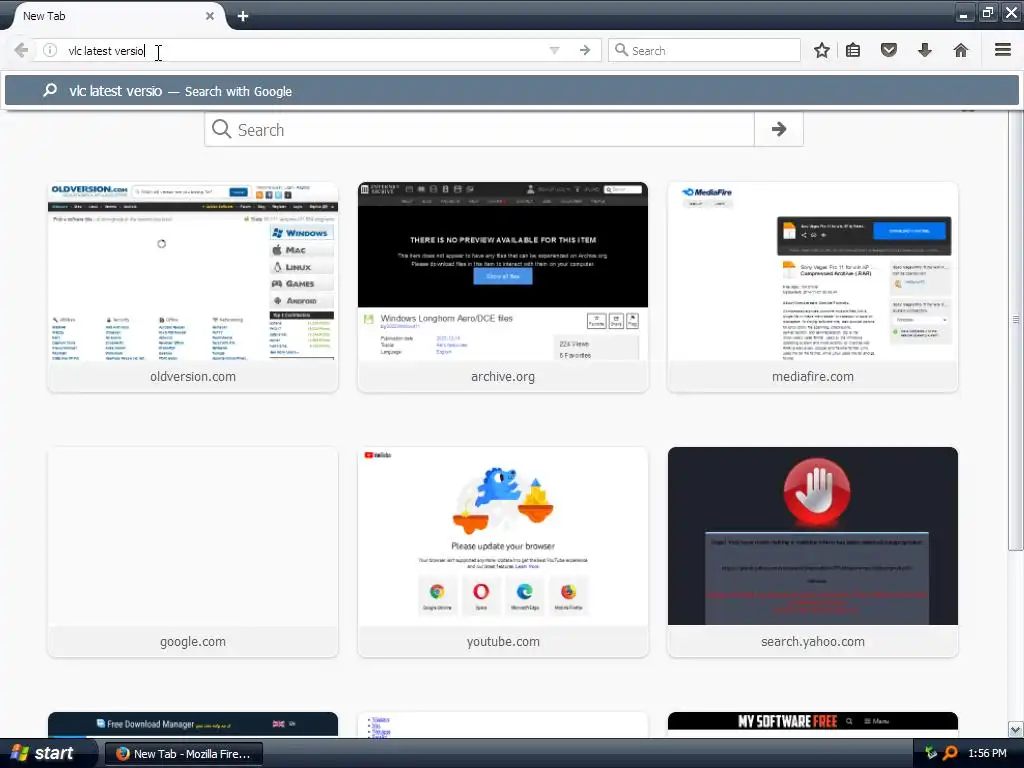Open the Free Download Manager tile
This screenshot has height=768, width=1024.
(x=193, y=724)
